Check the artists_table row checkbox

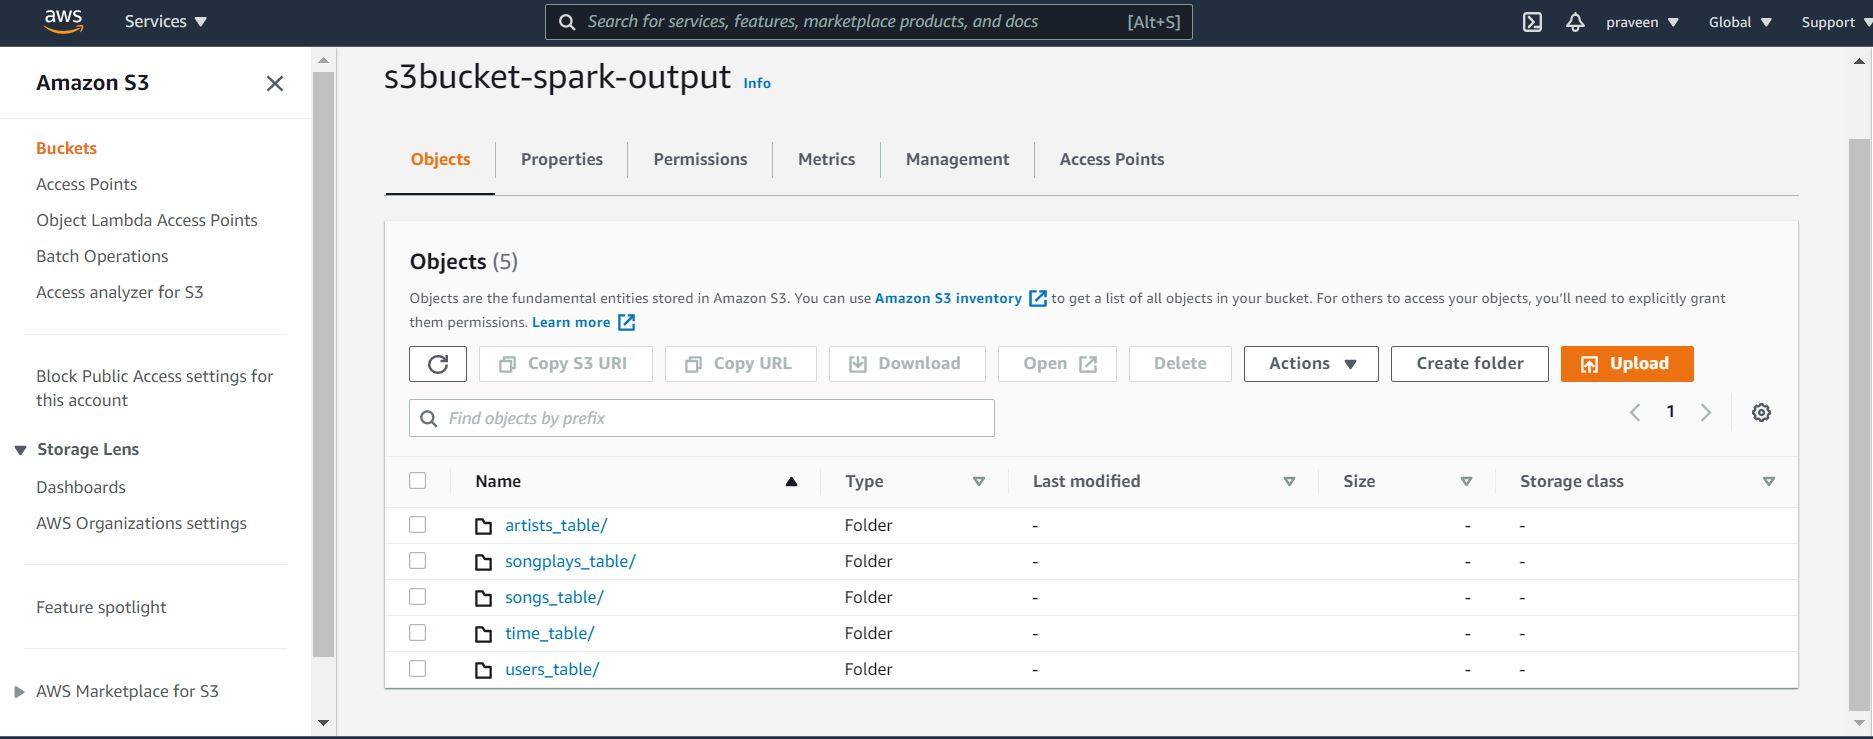418,525
